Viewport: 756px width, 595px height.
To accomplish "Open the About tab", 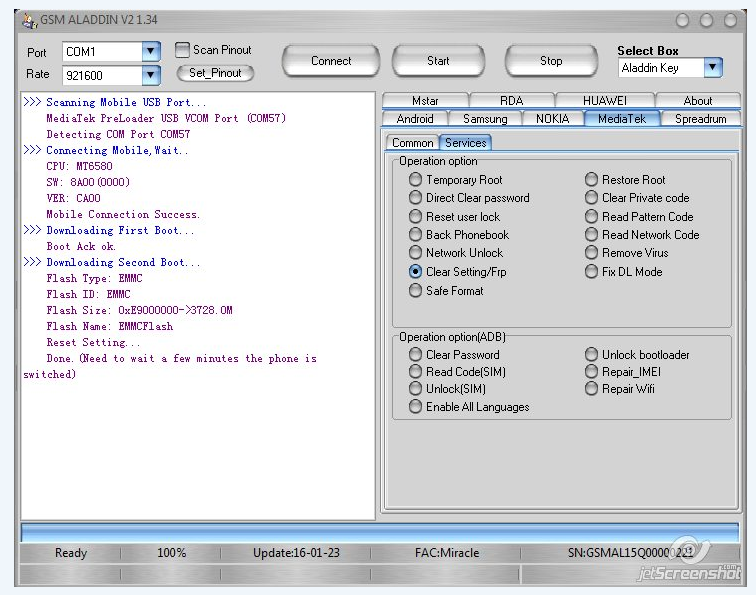I will click(x=698, y=100).
